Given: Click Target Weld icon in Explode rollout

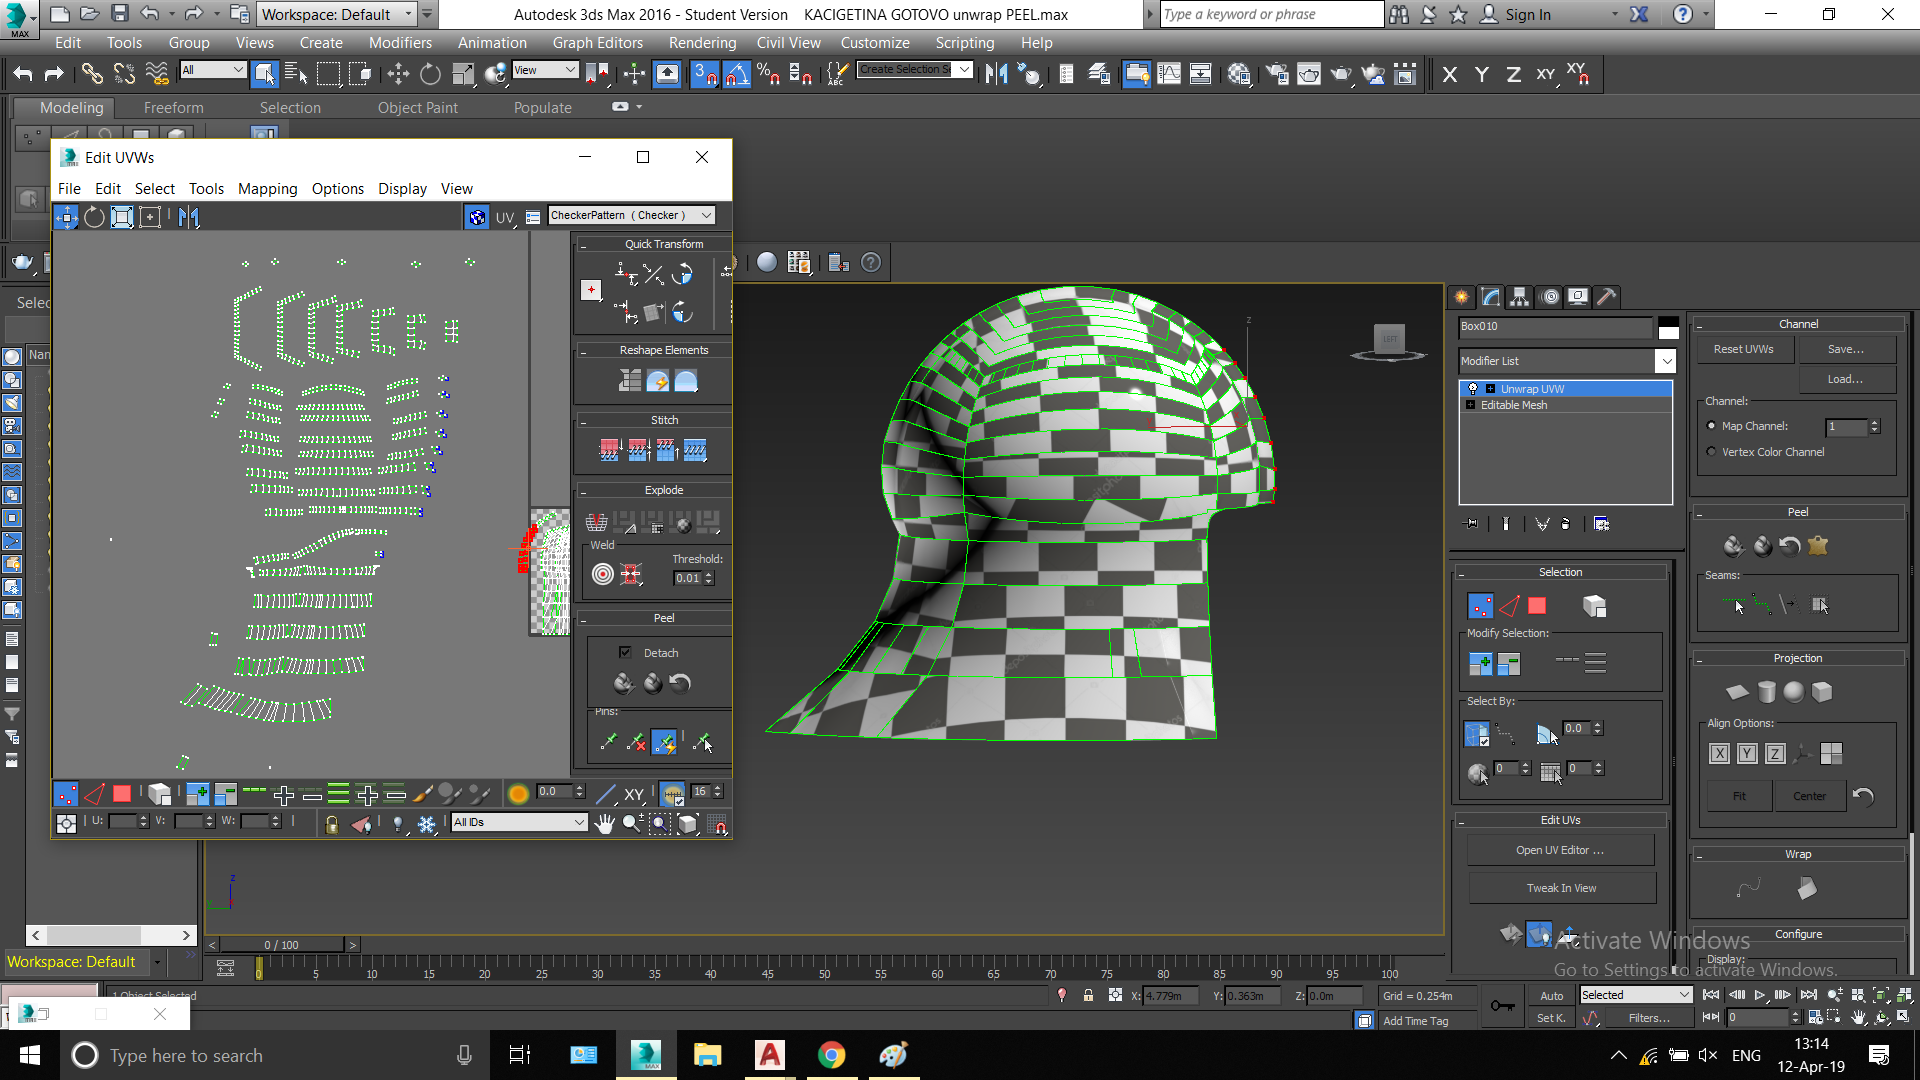Looking at the screenshot, I should [603, 574].
